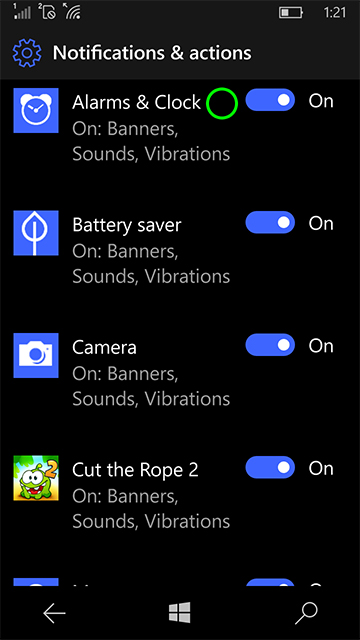The image size is (360, 640).
Task: Tap the Wi-Fi status icon
Action: point(71,11)
